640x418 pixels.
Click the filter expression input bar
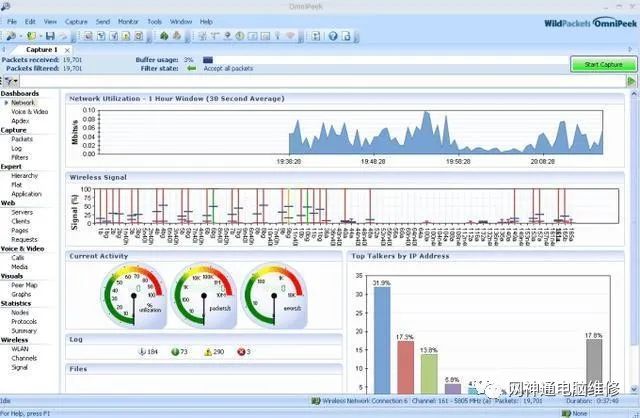tap(322, 81)
